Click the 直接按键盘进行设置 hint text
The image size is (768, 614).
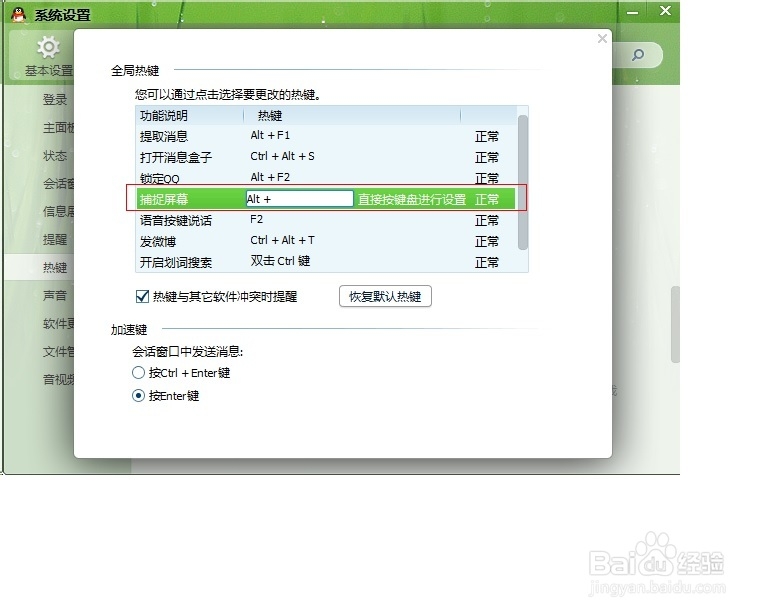[x=411, y=199]
